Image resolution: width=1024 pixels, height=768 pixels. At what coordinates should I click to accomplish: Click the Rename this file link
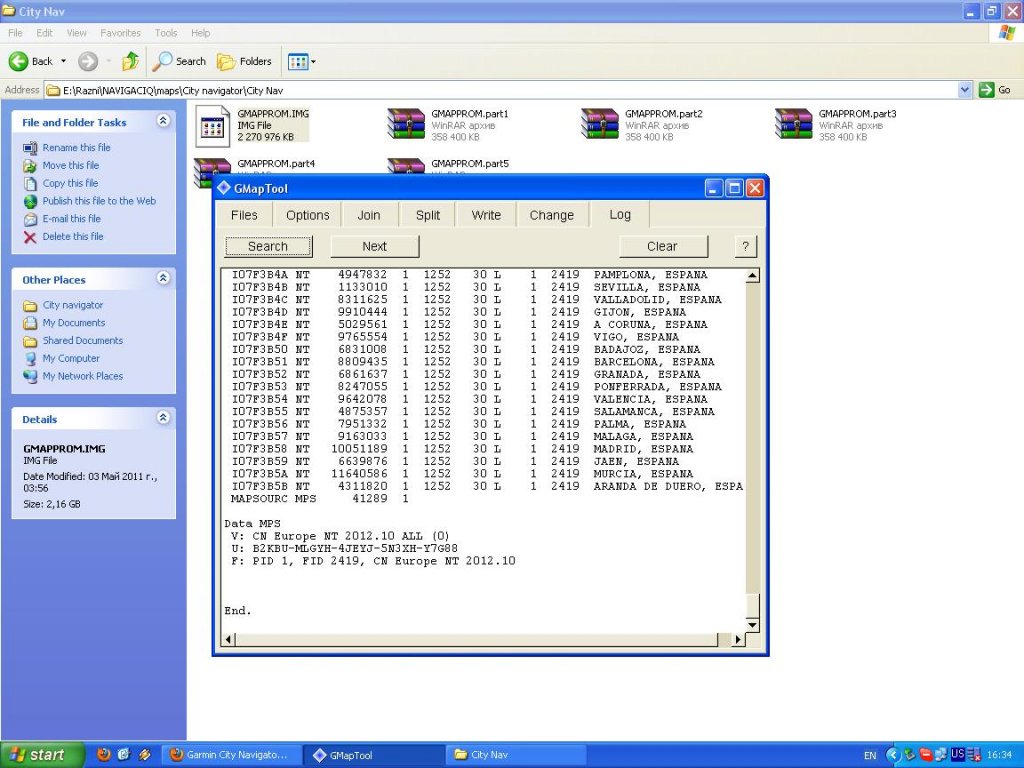76,147
